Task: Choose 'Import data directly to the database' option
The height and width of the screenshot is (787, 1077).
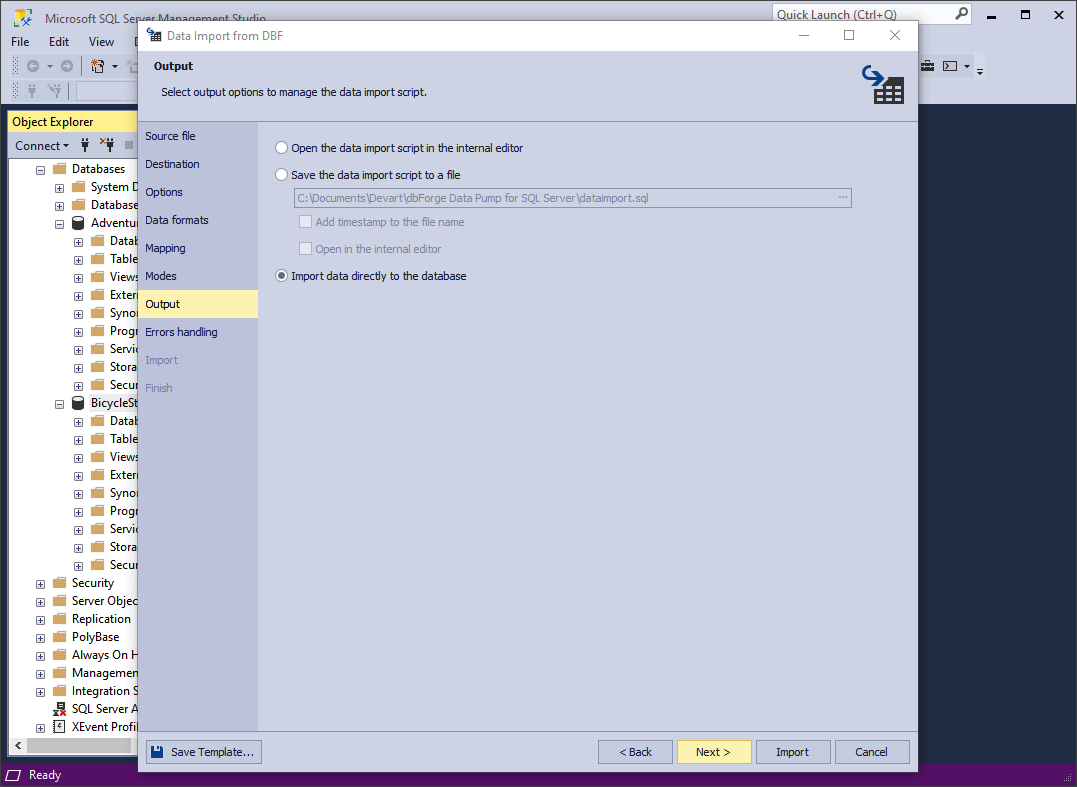Action: coord(282,276)
